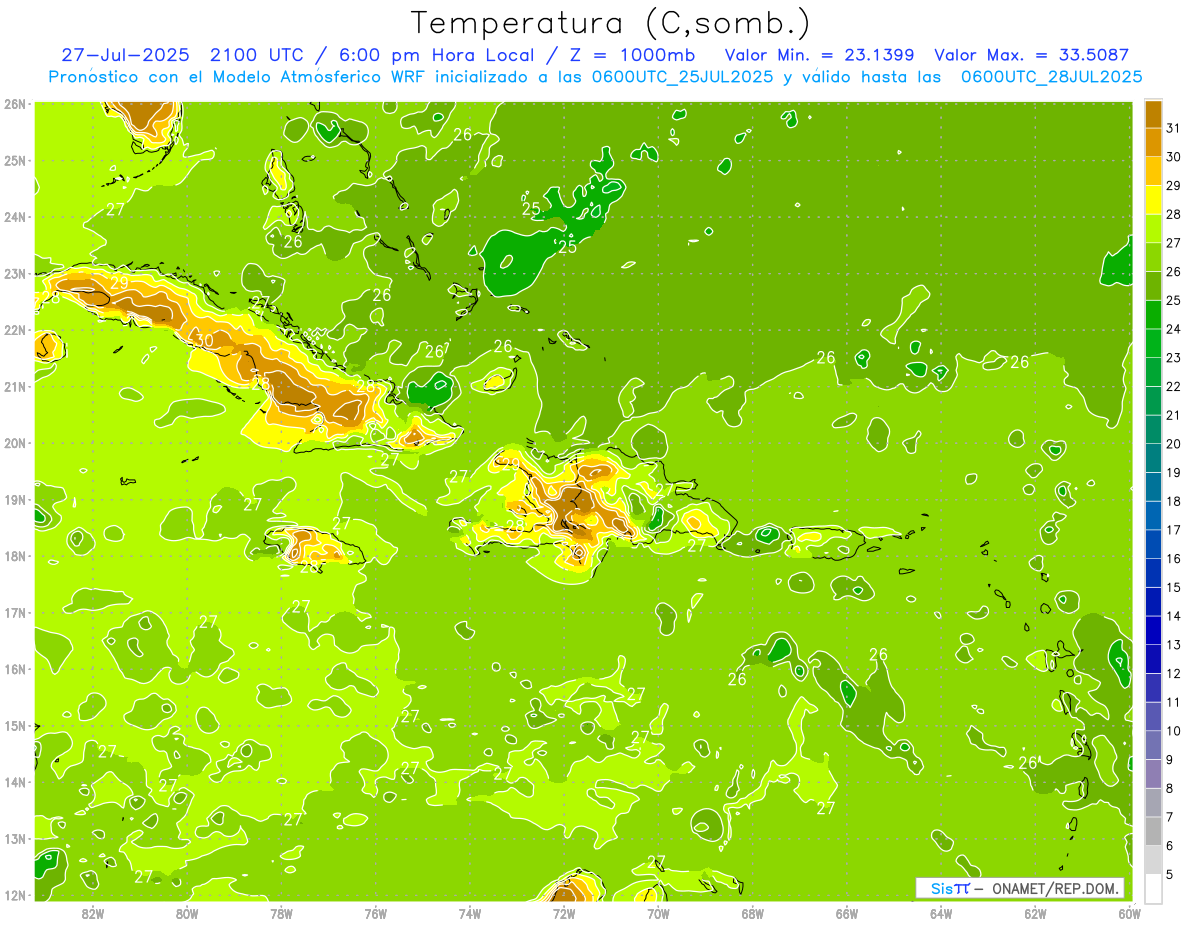Click the '26N' latitude axis label
Image resolution: width=1200 pixels, height=927 pixels.
pyautogui.click(x=15, y=104)
